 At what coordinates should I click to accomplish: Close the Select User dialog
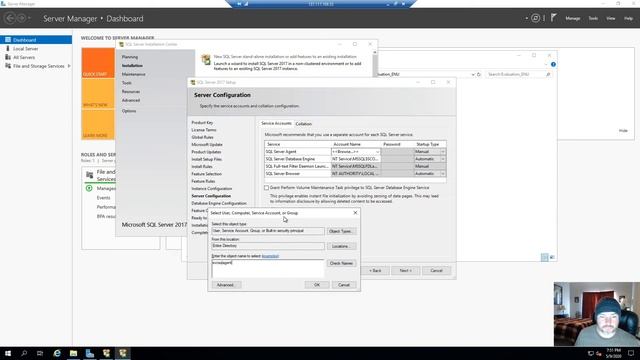pyautogui.click(x=355, y=213)
